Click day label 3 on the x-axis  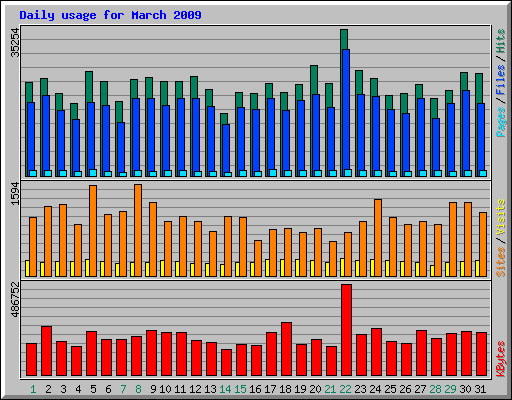[x=63, y=389]
